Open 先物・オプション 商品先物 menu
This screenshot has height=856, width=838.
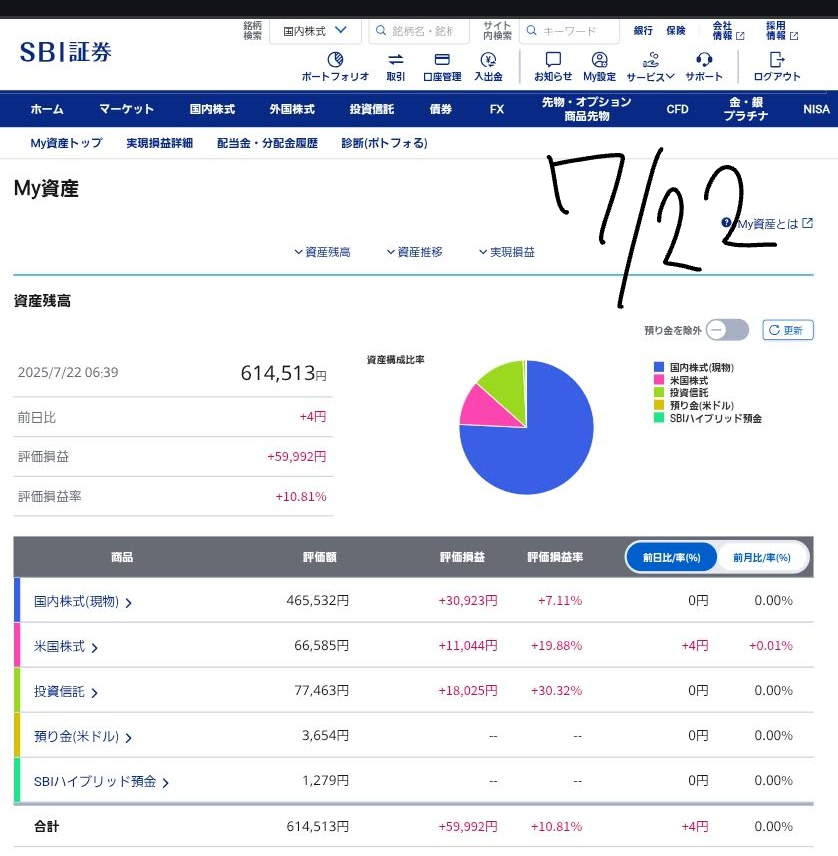pos(586,109)
